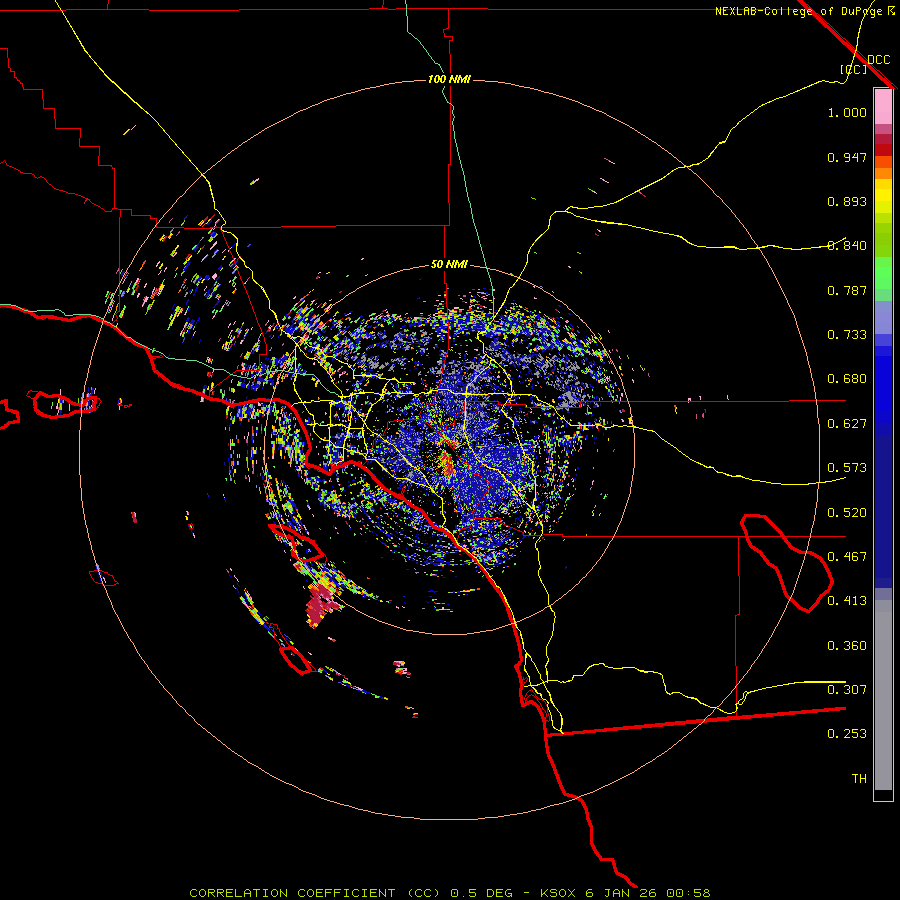
Task: Click the 0.5 DEG elevation text
Action: click(481, 893)
